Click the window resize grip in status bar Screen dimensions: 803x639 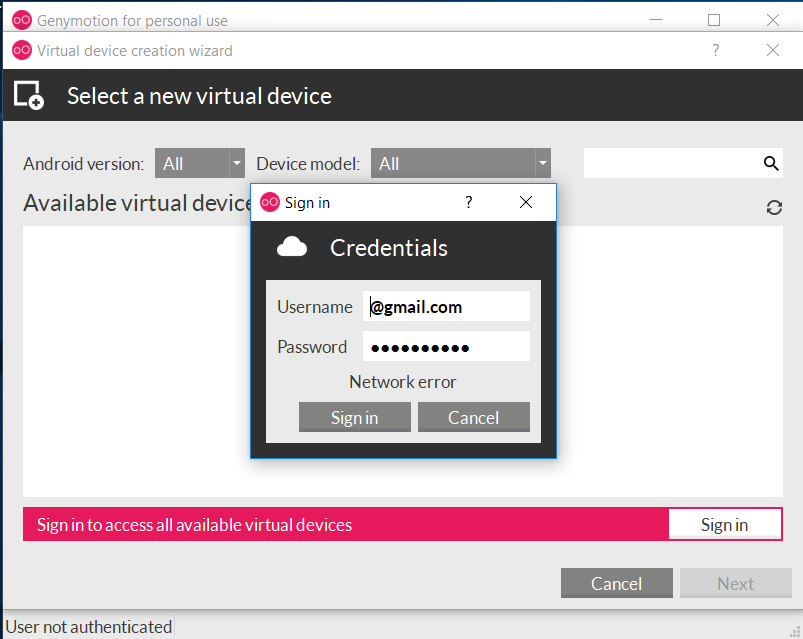(x=795, y=632)
